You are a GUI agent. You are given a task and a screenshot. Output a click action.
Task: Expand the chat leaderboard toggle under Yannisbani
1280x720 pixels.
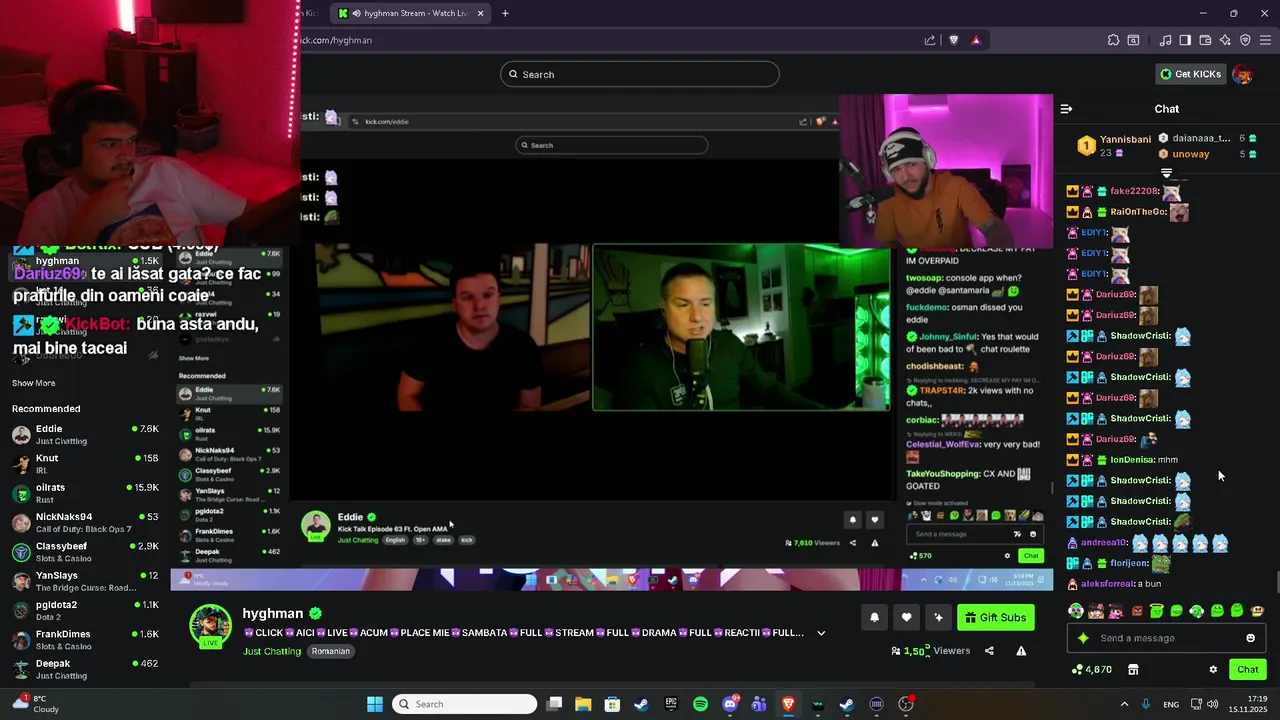tap(1166, 173)
